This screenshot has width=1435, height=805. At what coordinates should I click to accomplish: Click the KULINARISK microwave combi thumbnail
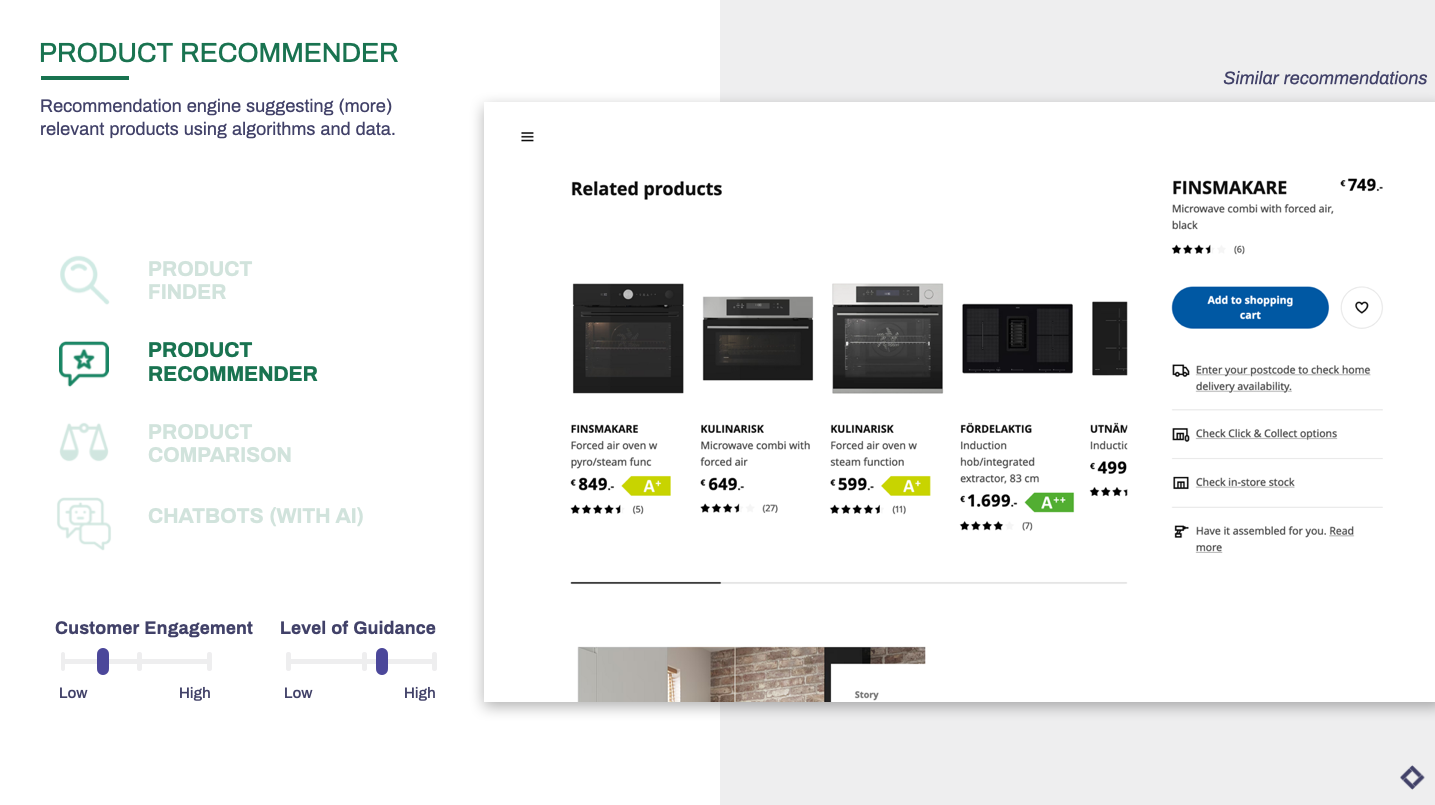pyautogui.click(x=757, y=337)
